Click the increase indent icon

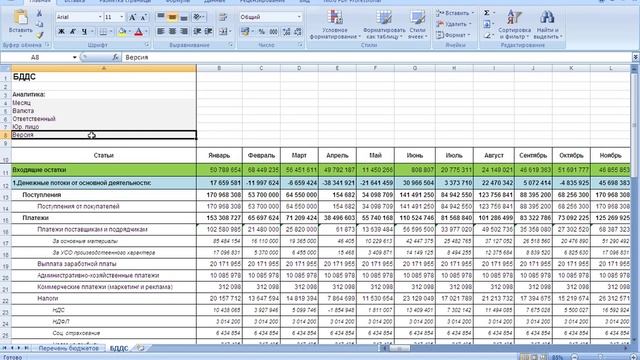click(x=209, y=31)
